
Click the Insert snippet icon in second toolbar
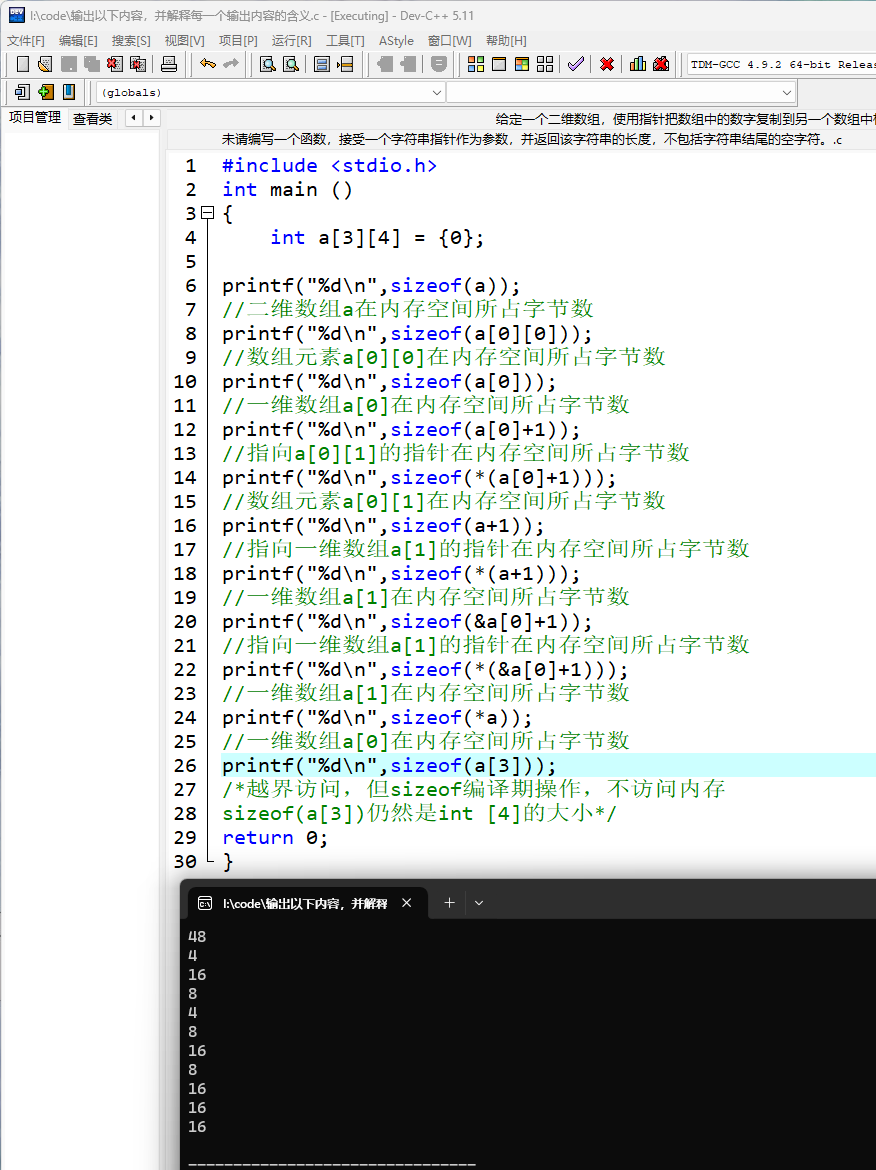click(22, 92)
